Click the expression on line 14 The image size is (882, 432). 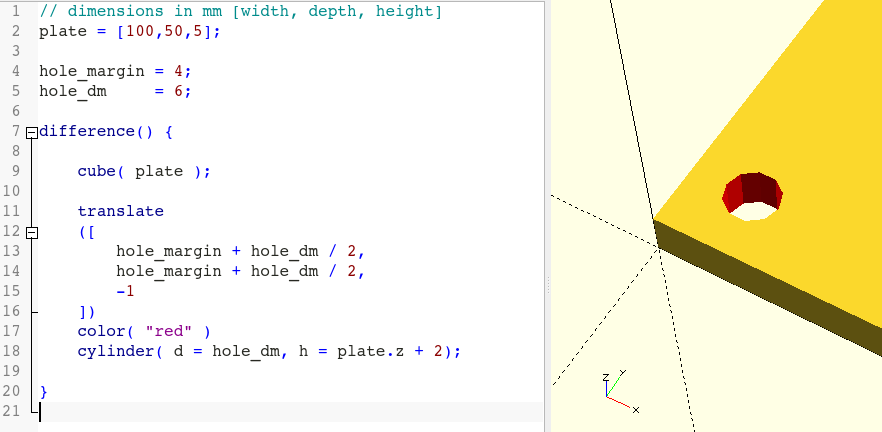tap(241, 272)
